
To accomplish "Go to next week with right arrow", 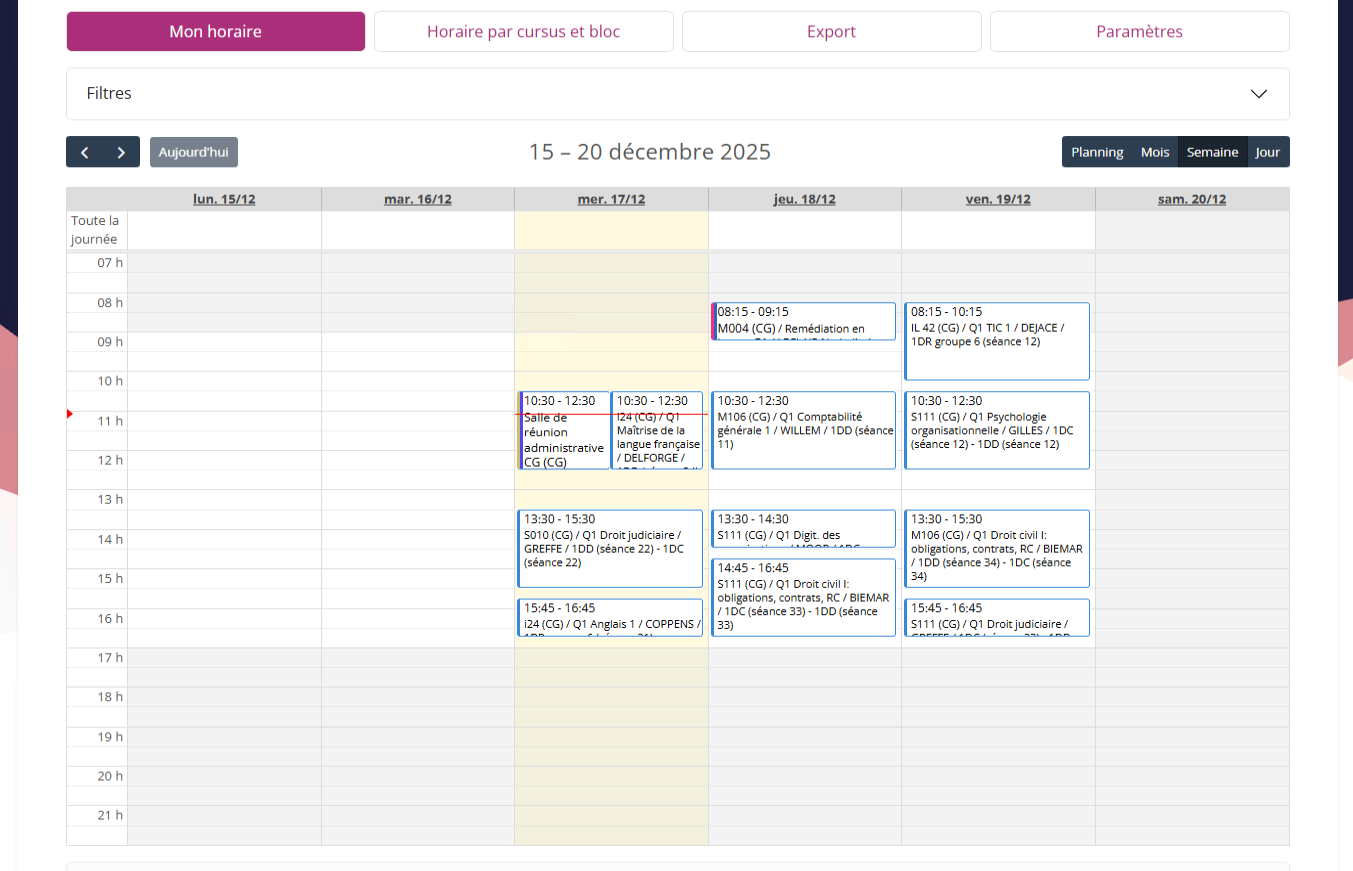I will coord(121,152).
